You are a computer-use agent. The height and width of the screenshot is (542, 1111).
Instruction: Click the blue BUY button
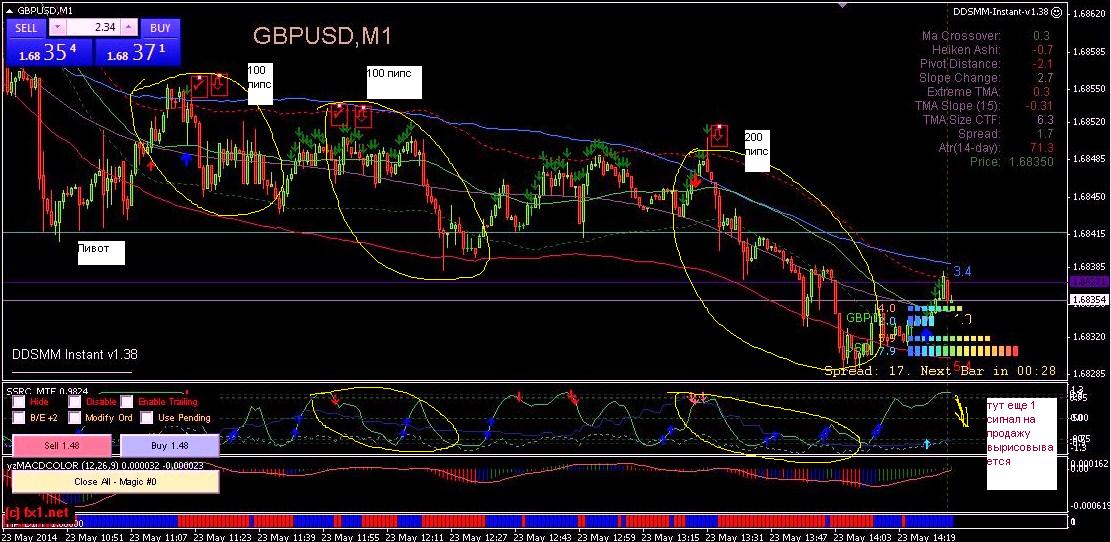coord(161,28)
